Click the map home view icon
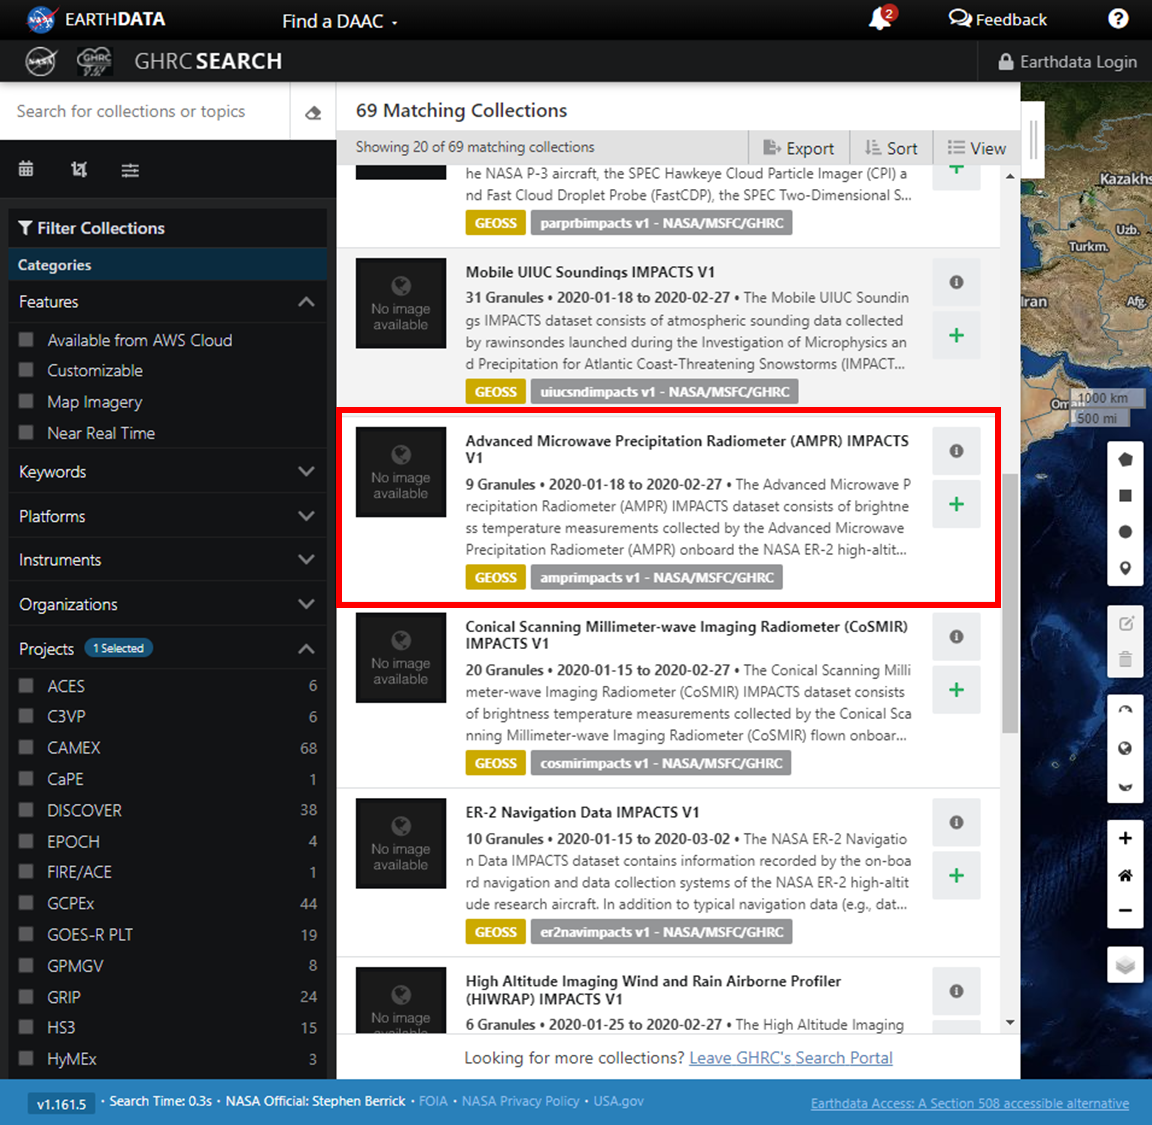Screen dimensions: 1152x1125 1125,875
